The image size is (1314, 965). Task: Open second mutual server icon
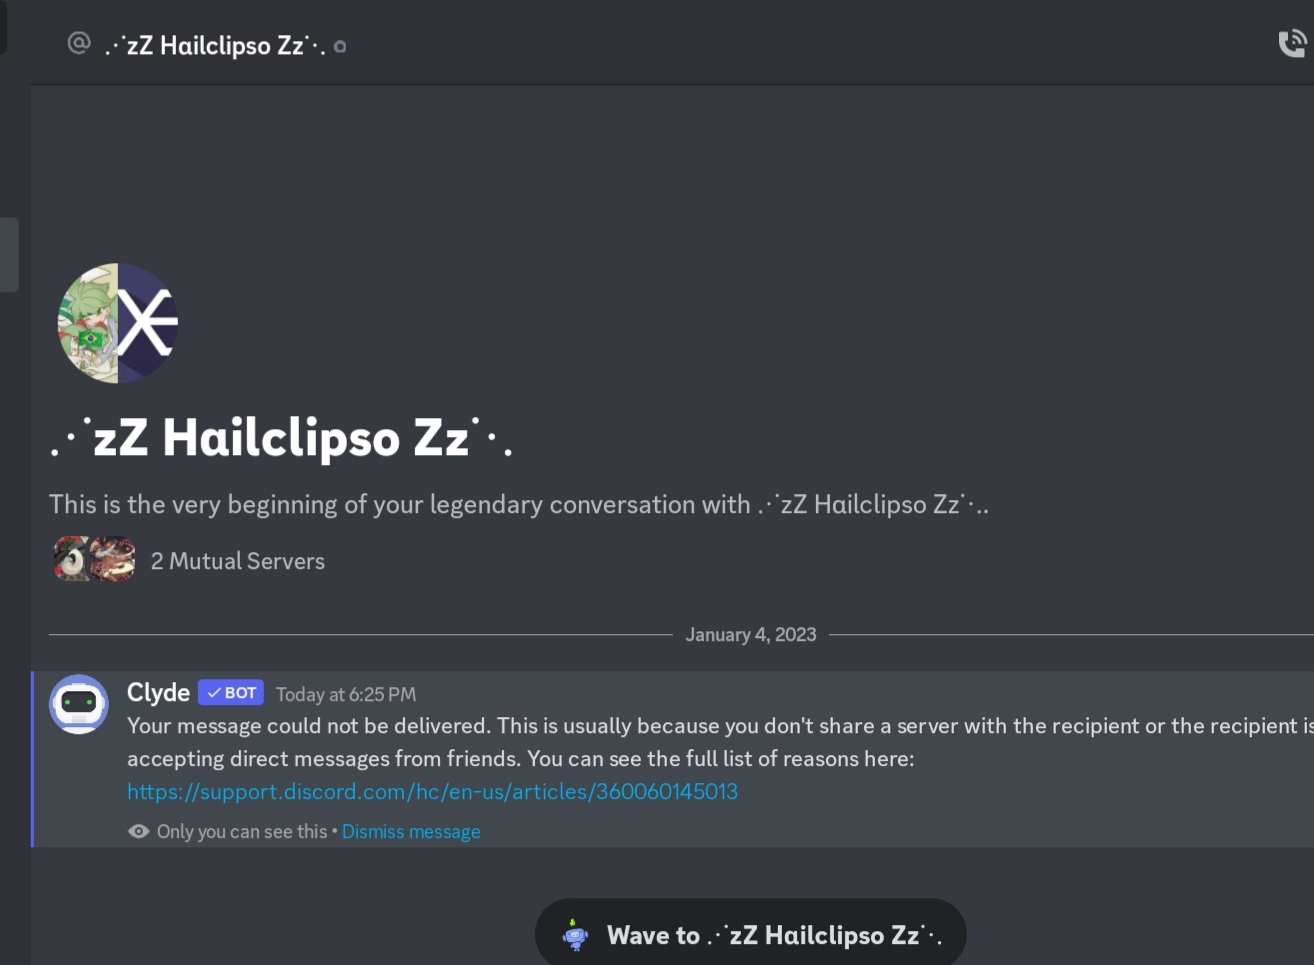coord(114,559)
